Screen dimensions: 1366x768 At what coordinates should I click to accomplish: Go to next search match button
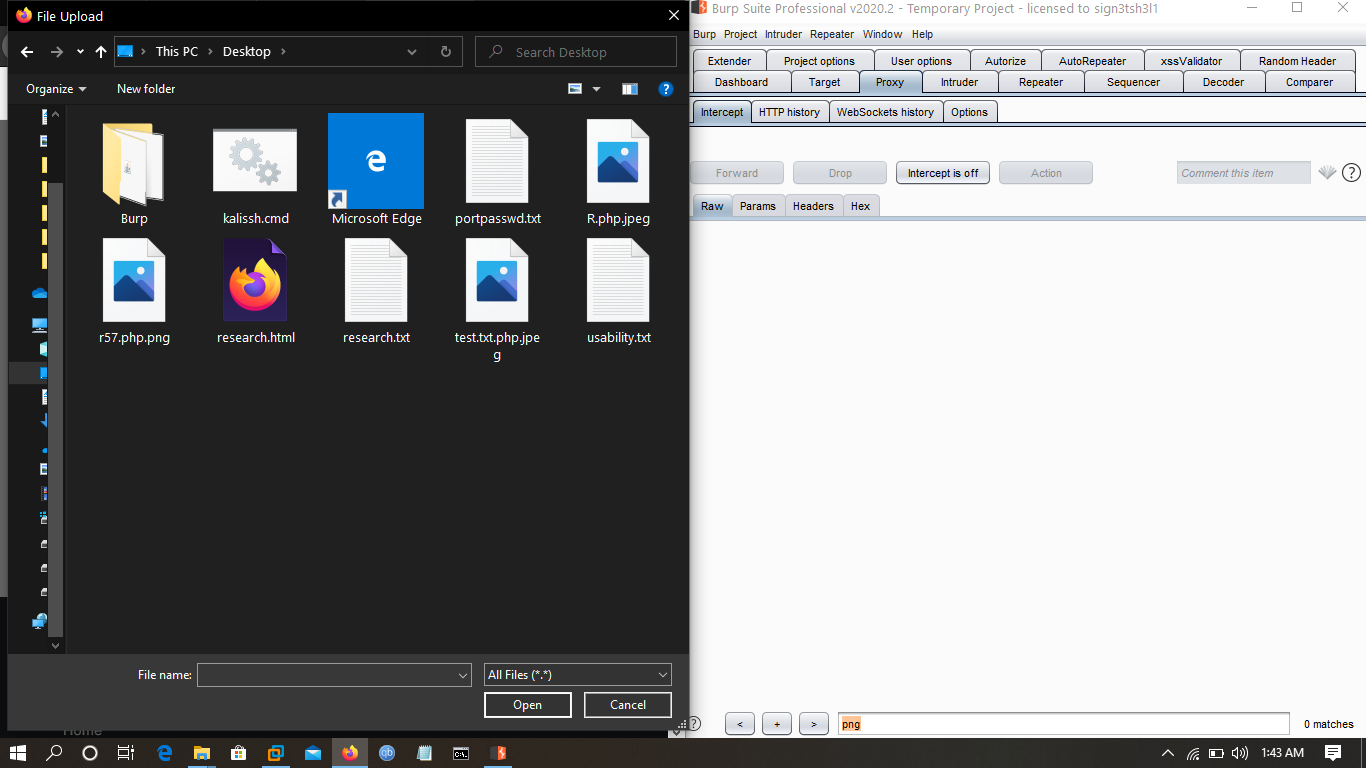(814, 724)
